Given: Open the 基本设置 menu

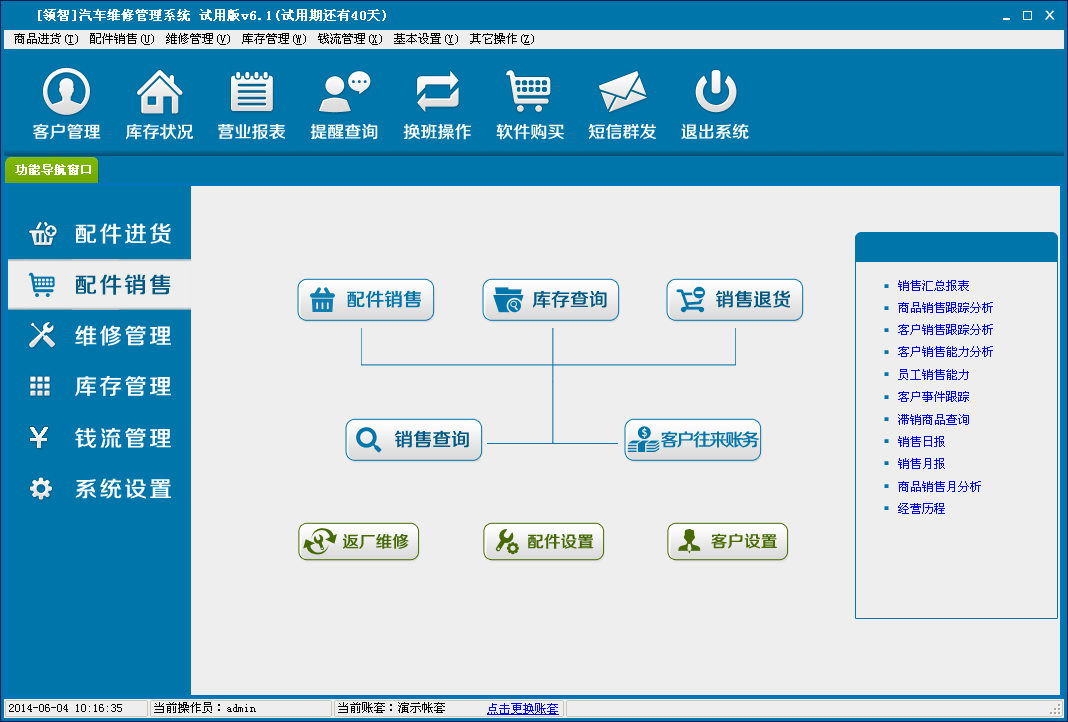Looking at the screenshot, I should (x=425, y=39).
